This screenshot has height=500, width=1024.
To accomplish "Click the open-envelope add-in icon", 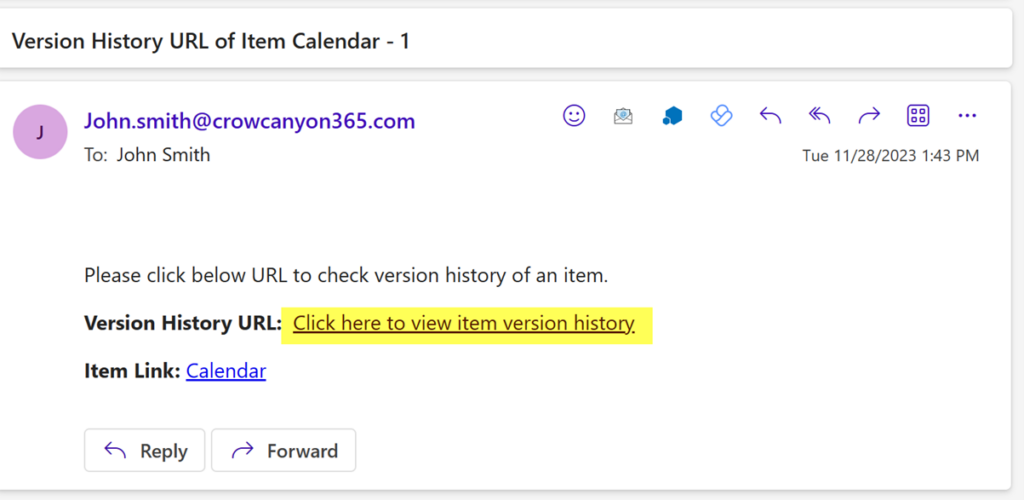I will pos(623,117).
